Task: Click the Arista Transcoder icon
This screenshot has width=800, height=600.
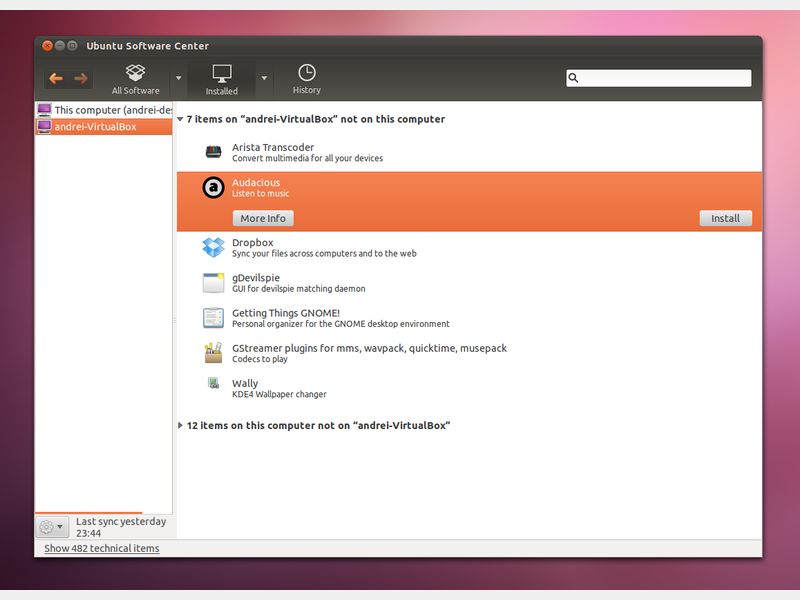Action: click(213, 152)
